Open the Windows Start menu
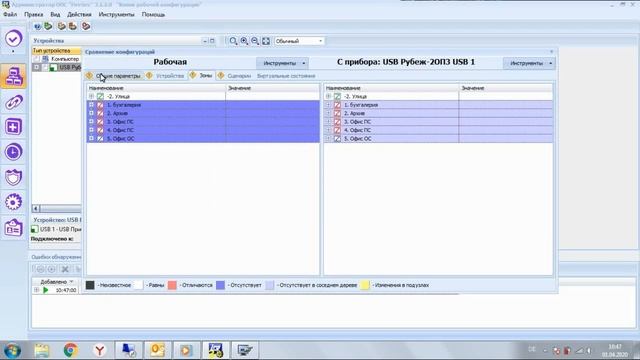640x360 pixels. coord(12,350)
